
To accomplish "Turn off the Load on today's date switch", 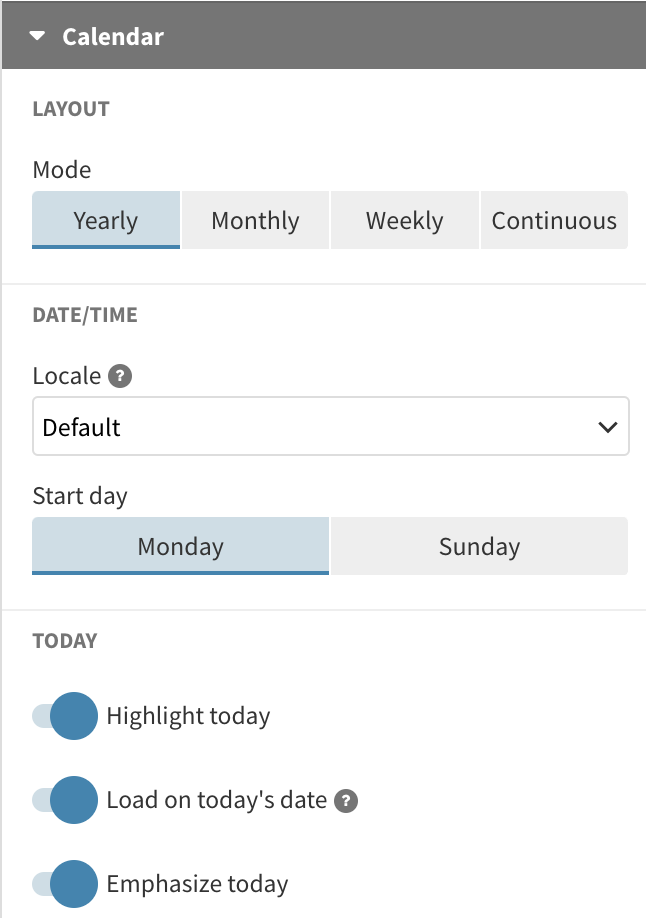I will [x=65, y=800].
